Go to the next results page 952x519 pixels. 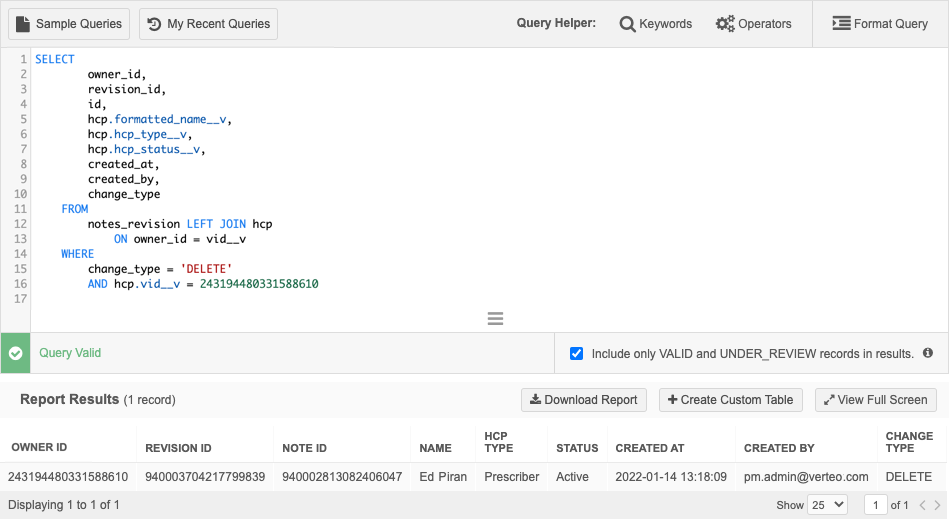click(x=937, y=505)
